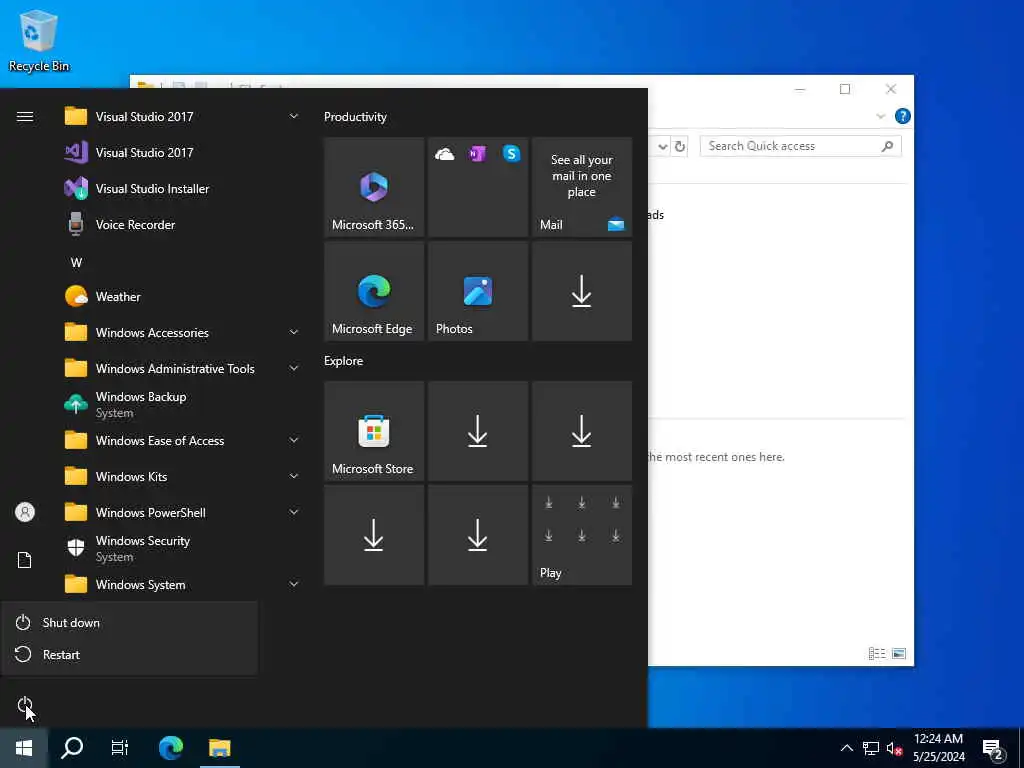This screenshot has width=1024, height=768.
Task: Open the Recycle Bin on the desktop
Action: [x=39, y=40]
